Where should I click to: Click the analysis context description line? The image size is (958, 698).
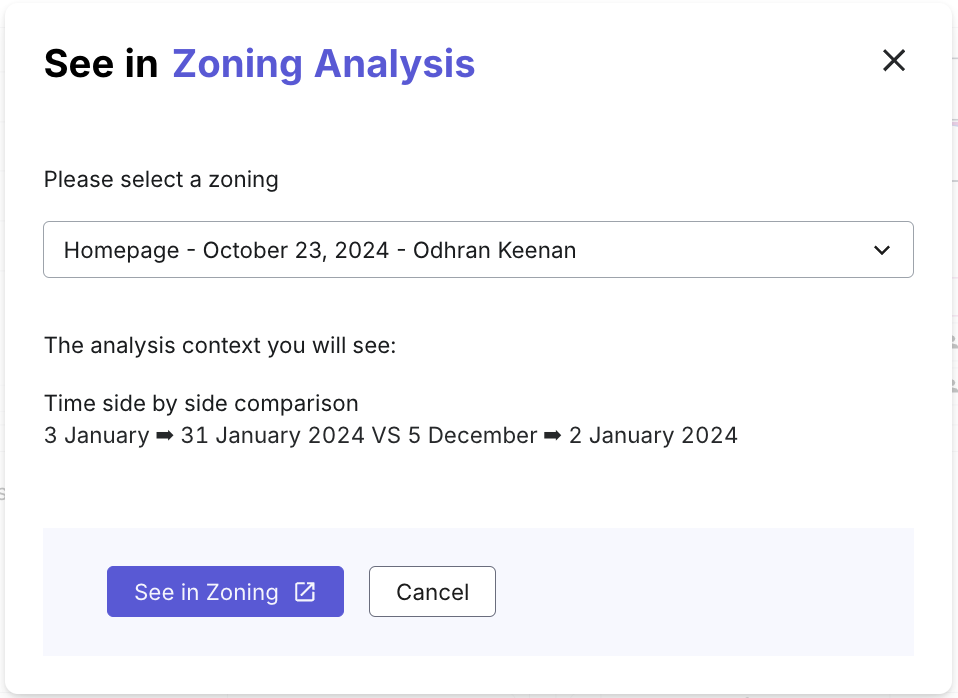pos(220,345)
